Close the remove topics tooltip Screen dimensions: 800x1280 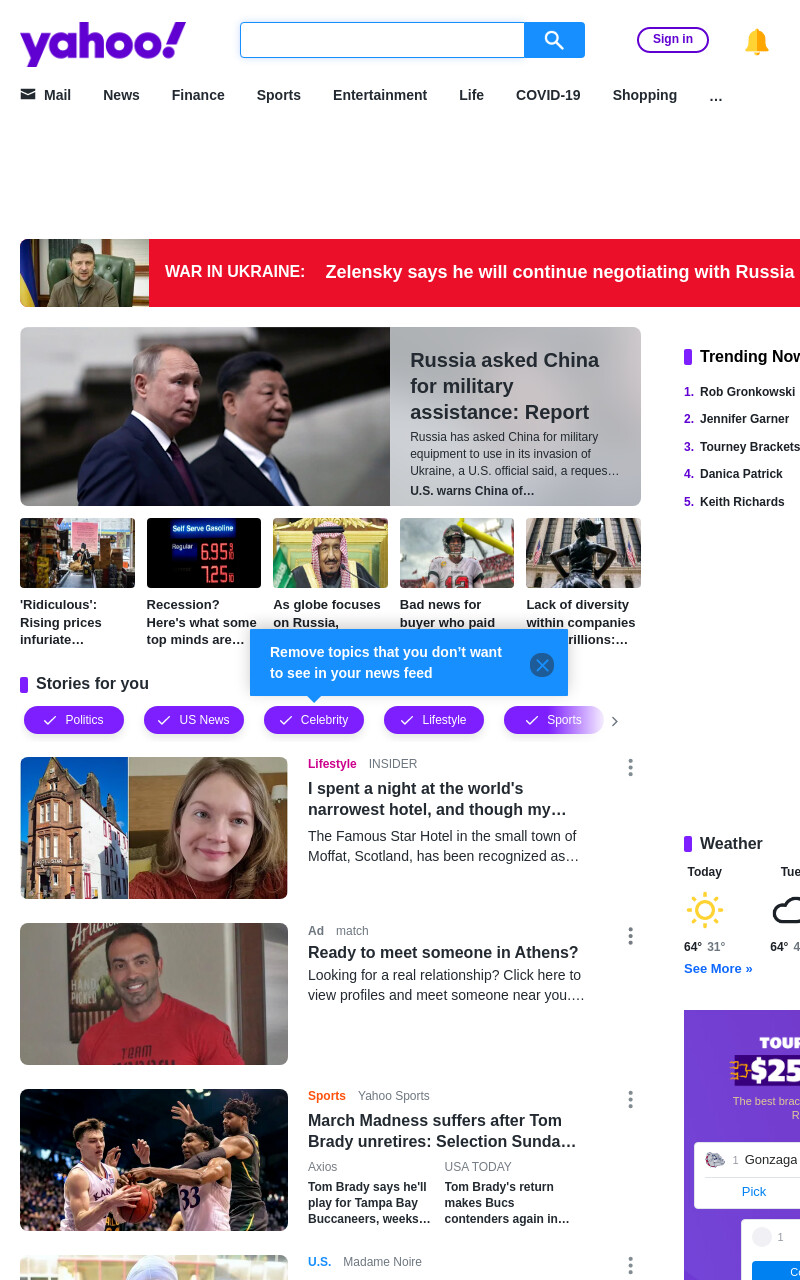(x=542, y=665)
